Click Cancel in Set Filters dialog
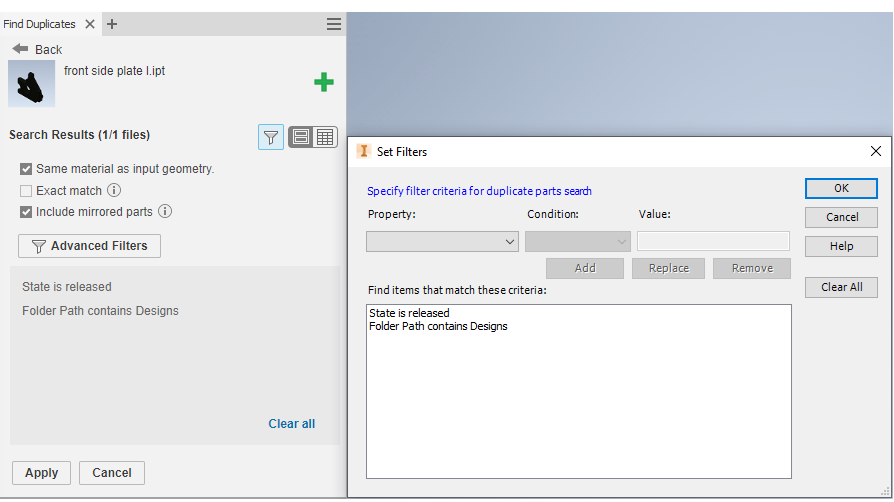 (x=841, y=217)
